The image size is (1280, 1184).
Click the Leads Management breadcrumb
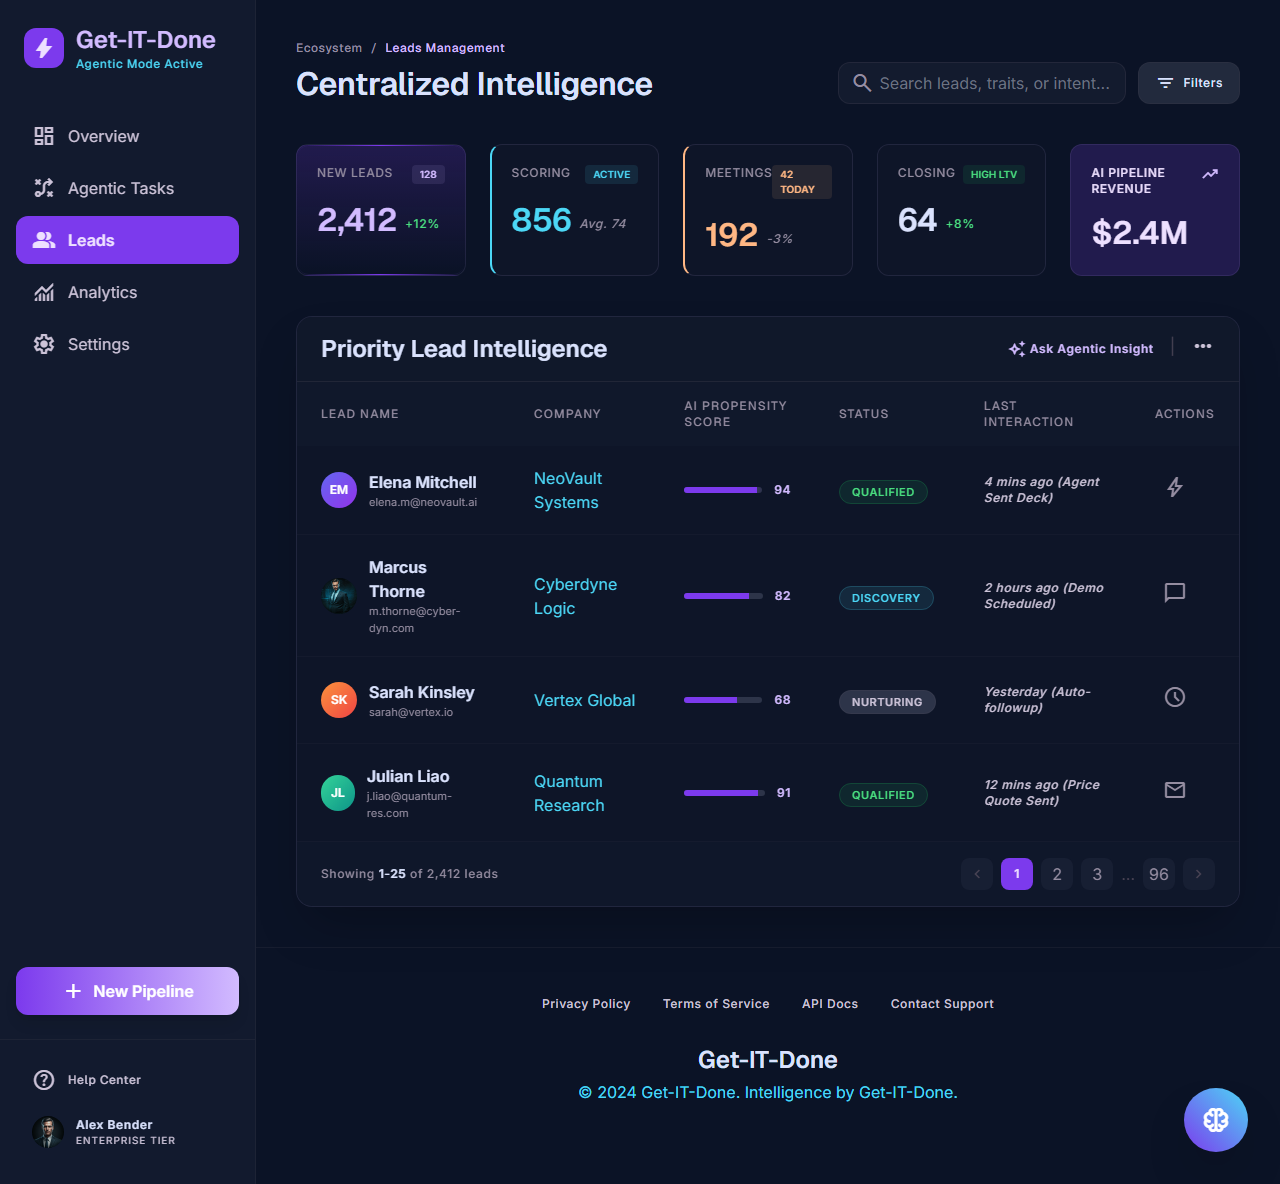[445, 48]
